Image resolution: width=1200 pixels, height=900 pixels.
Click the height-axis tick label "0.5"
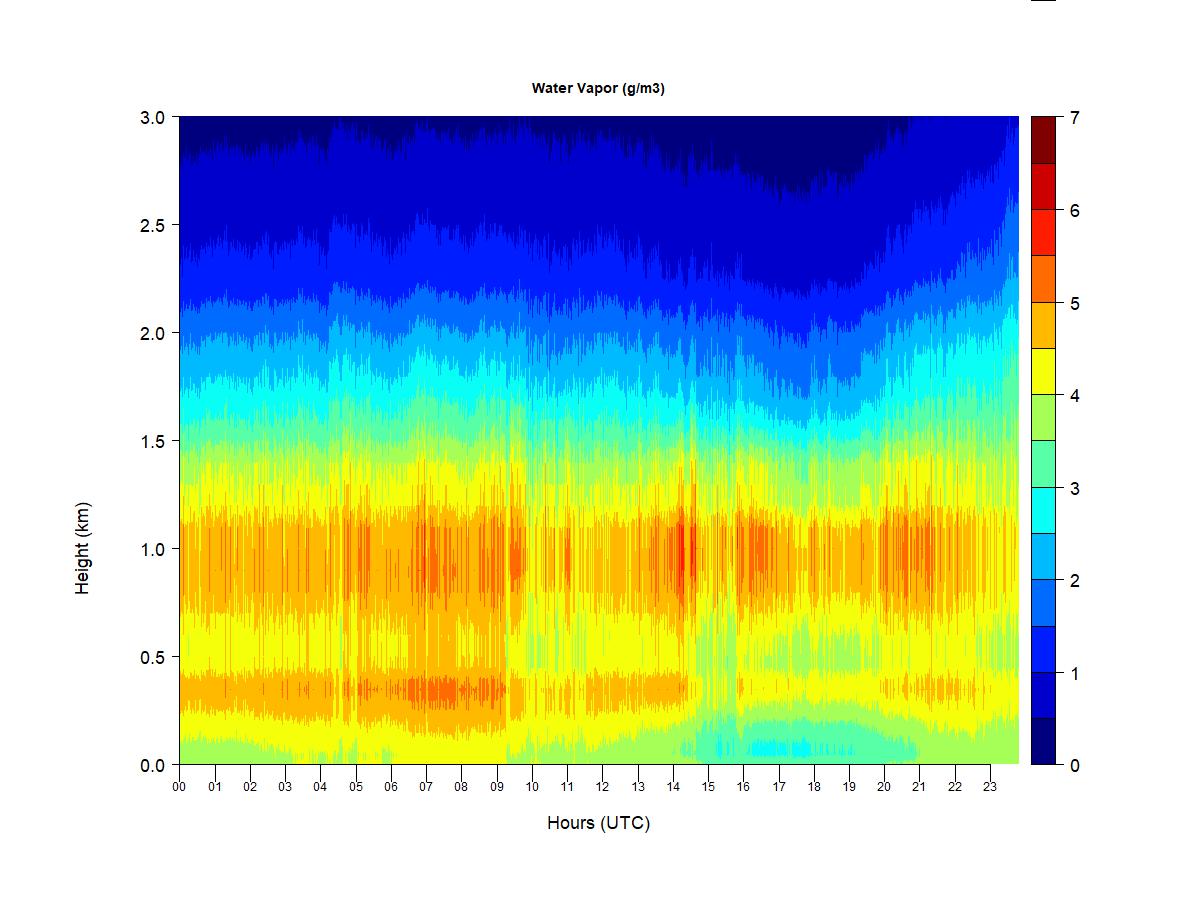tap(152, 657)
